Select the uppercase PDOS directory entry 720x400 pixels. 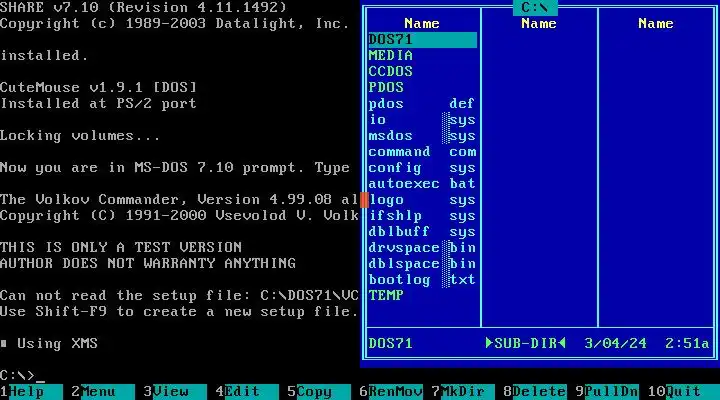(x=422, y=87)
